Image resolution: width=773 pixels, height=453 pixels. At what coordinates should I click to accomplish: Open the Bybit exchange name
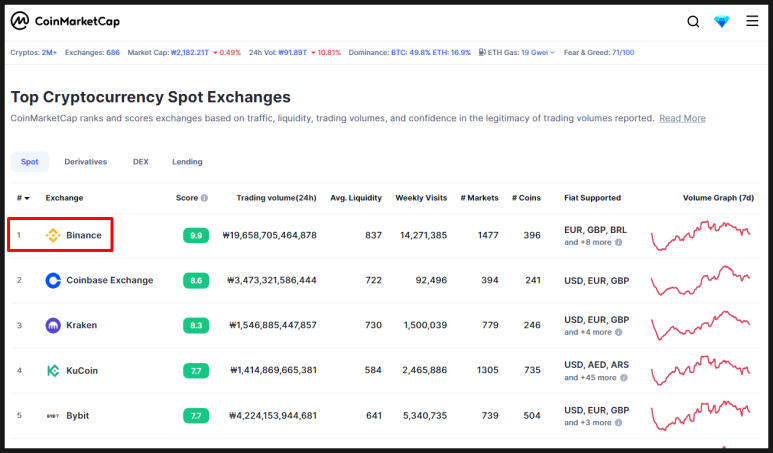pos(77,416)
